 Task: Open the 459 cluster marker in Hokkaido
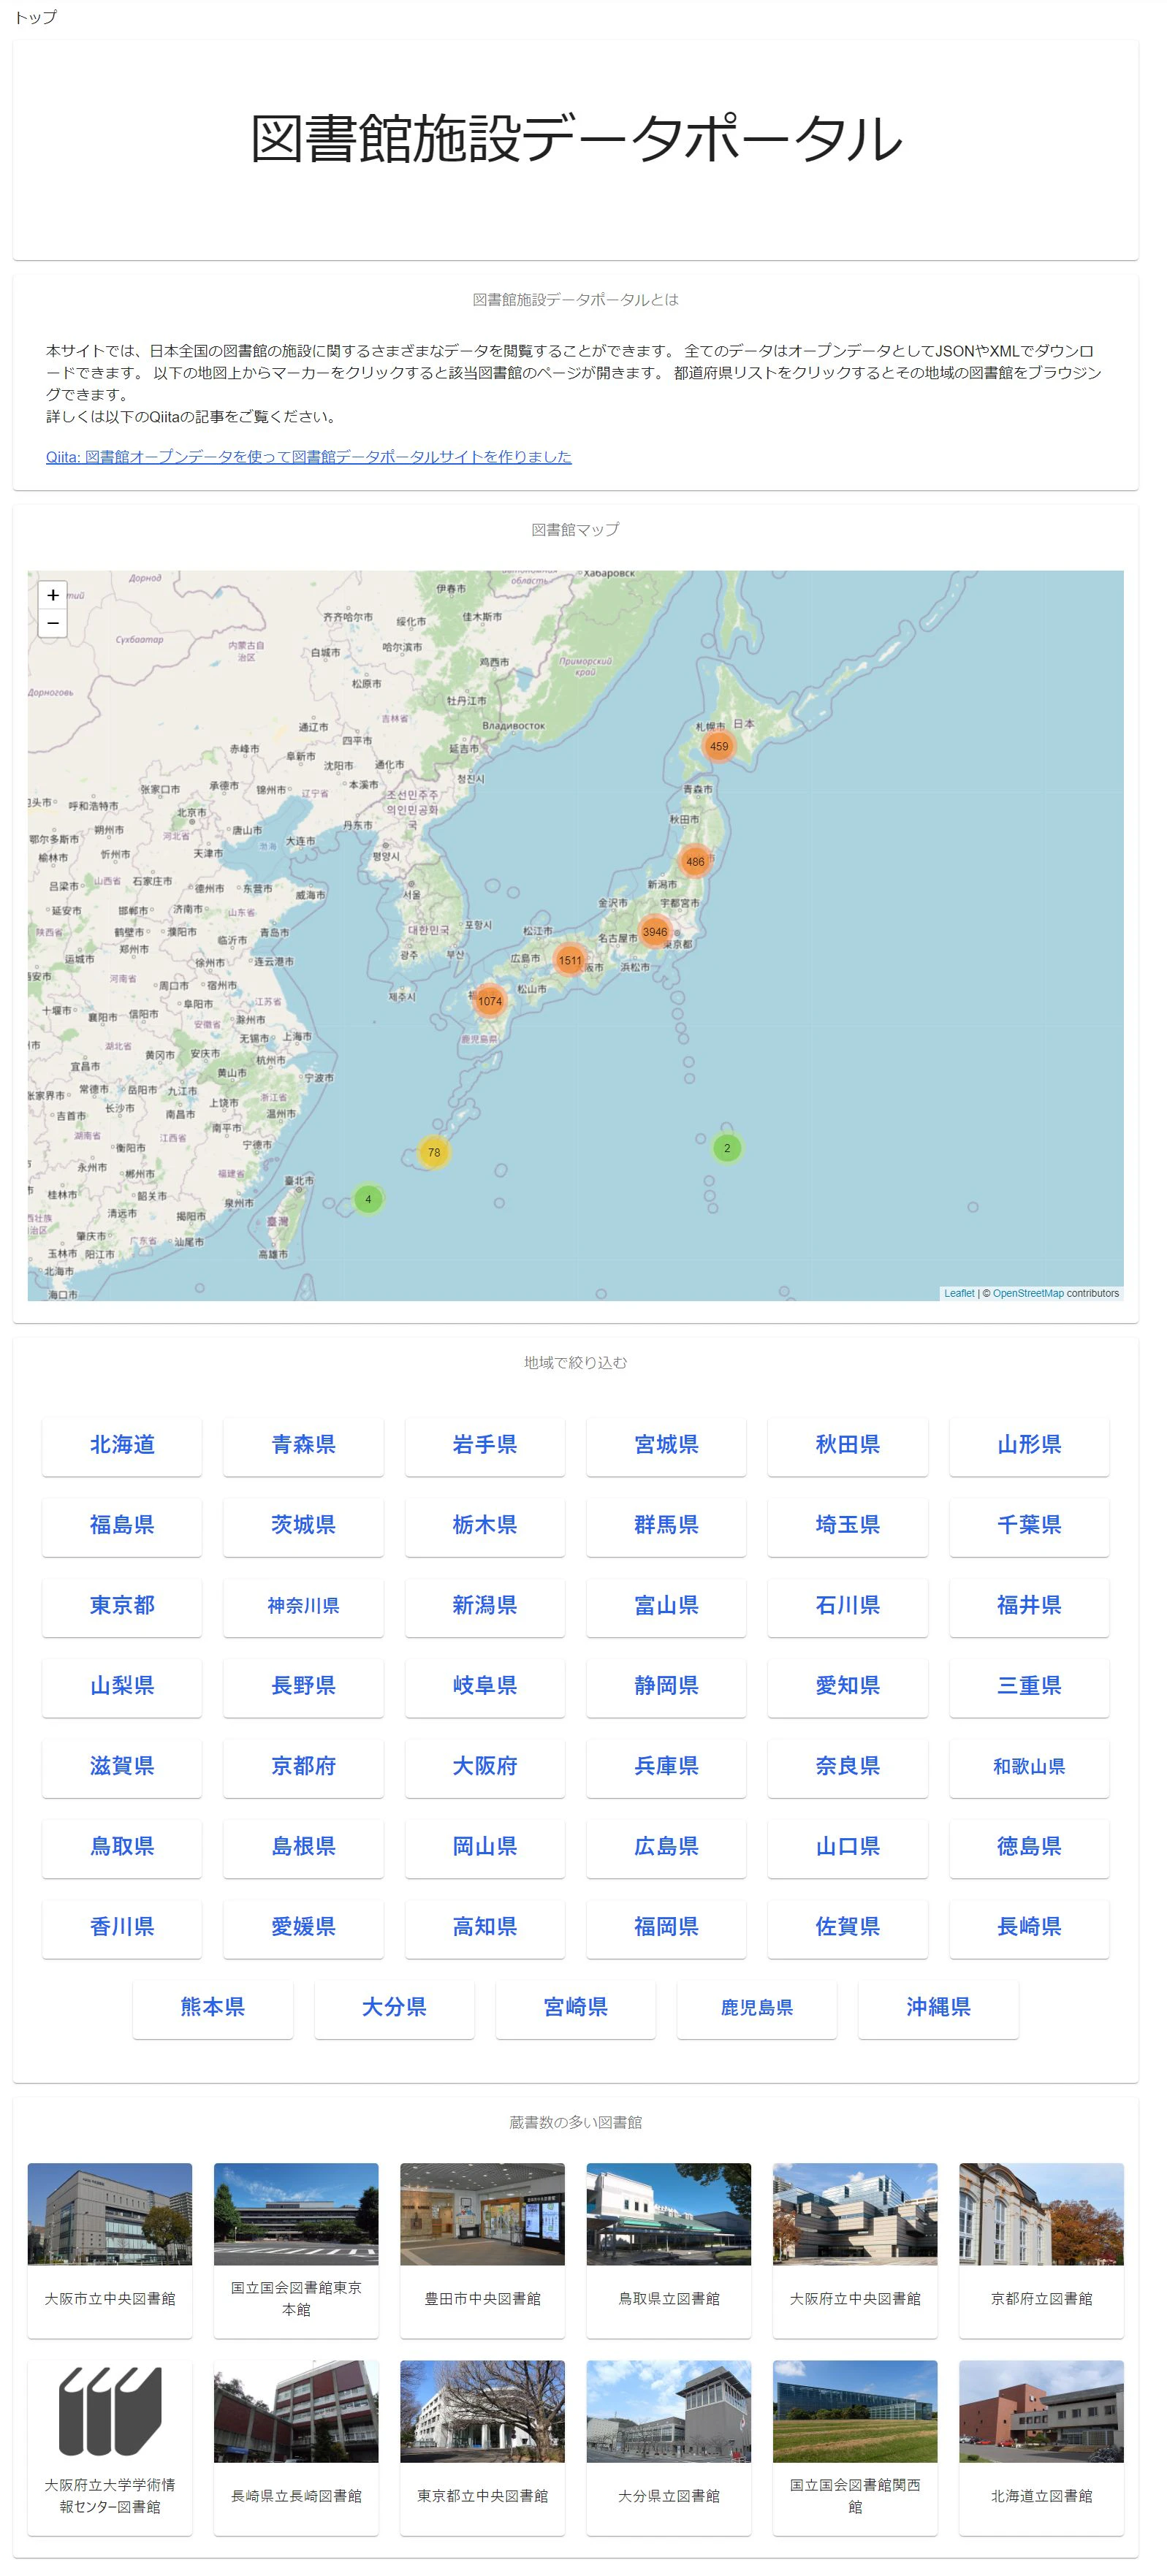[719, 746]
